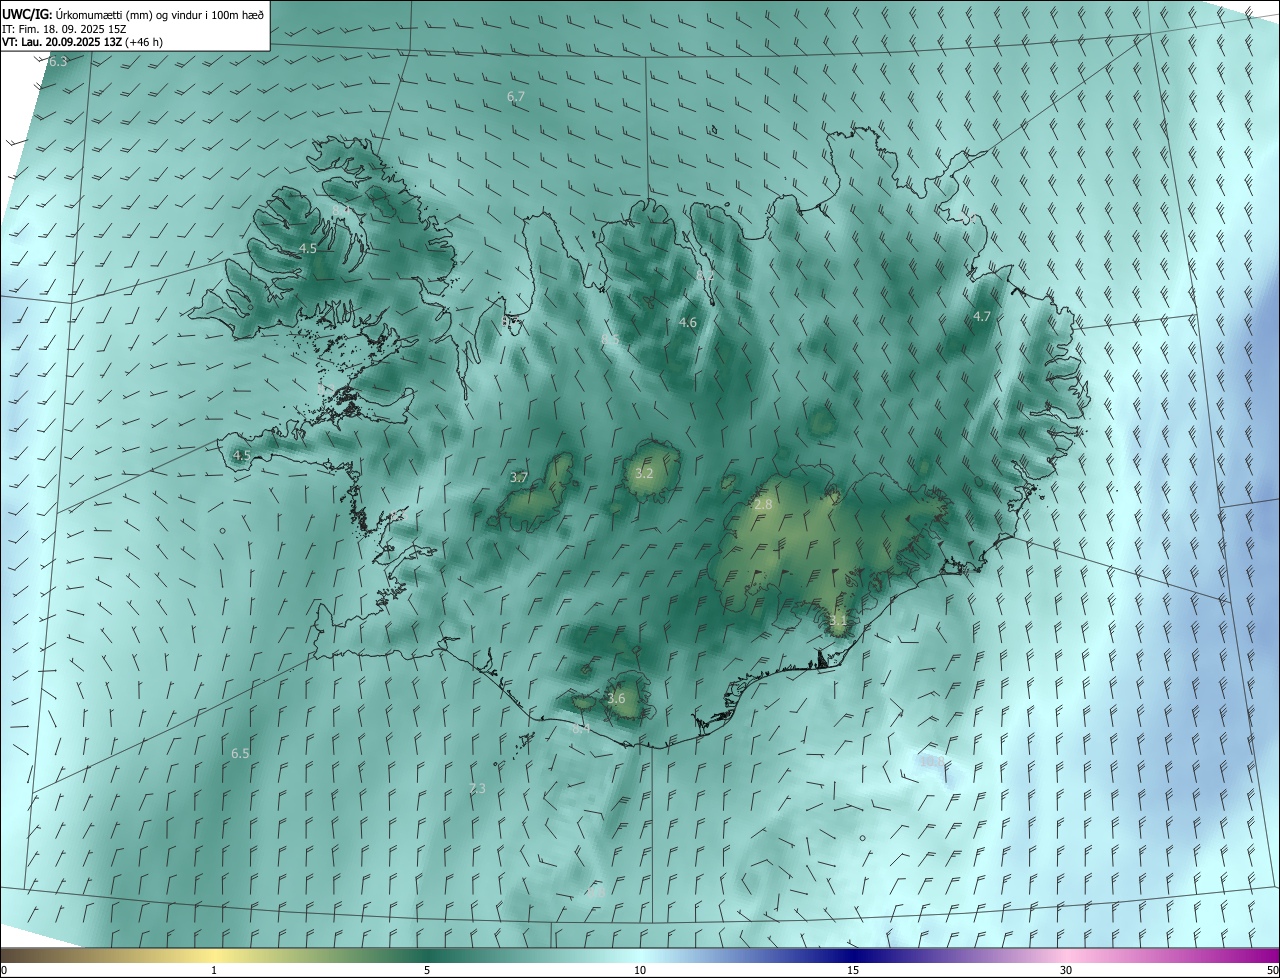
Task: Click the colorbar at the 10 label
Action: (640, 970)
